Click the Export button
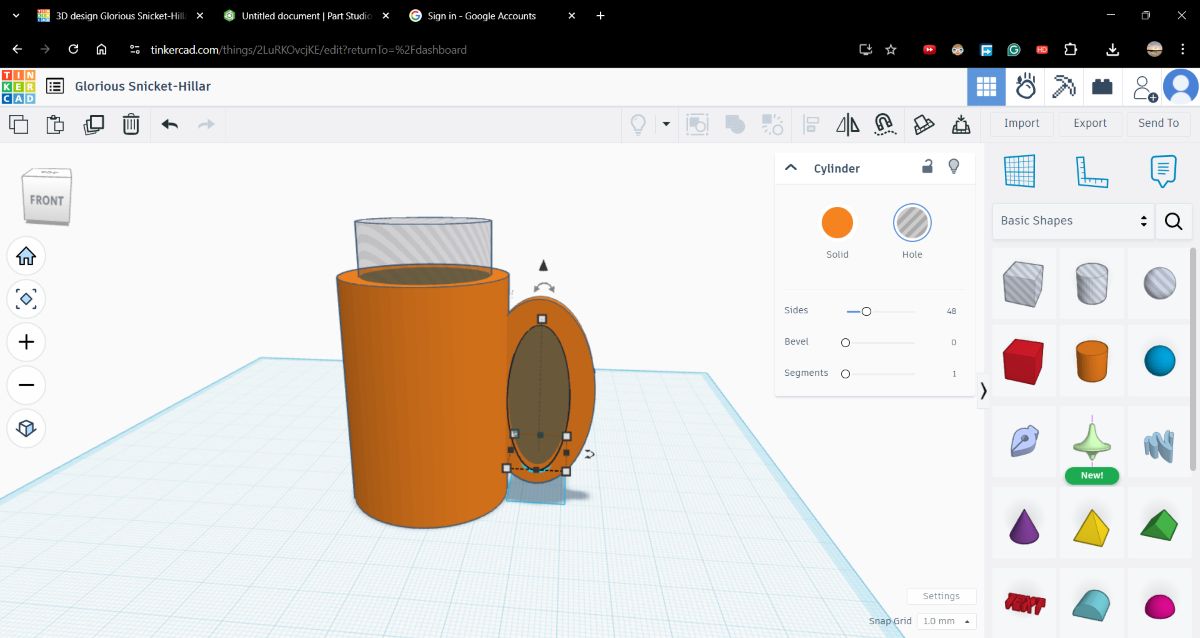The image size is (1200, 638). pyautogui.click(x=1089, y=122)
